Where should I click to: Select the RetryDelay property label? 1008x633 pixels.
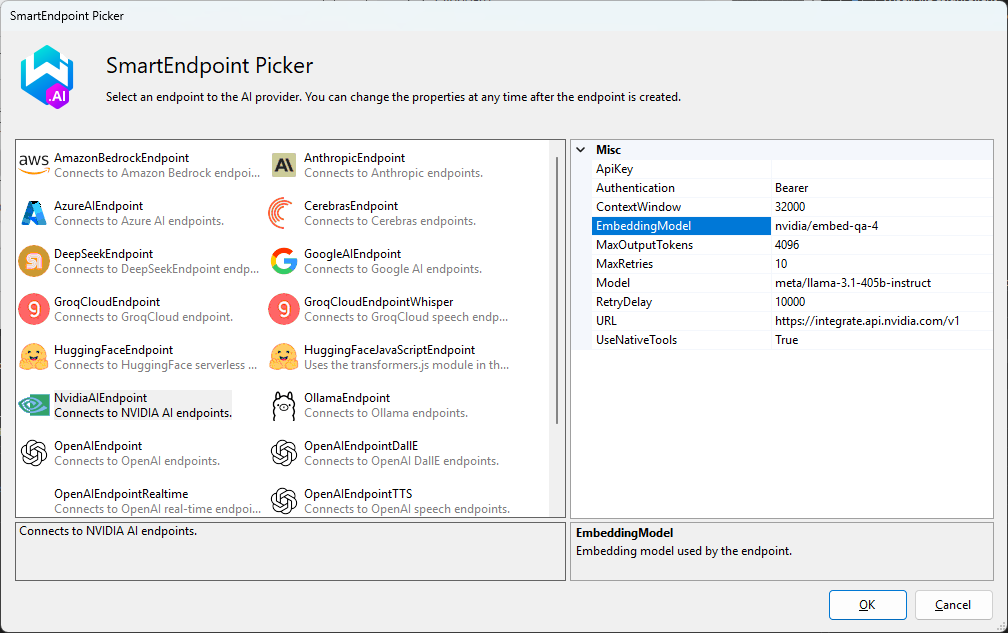coord(681,301)
